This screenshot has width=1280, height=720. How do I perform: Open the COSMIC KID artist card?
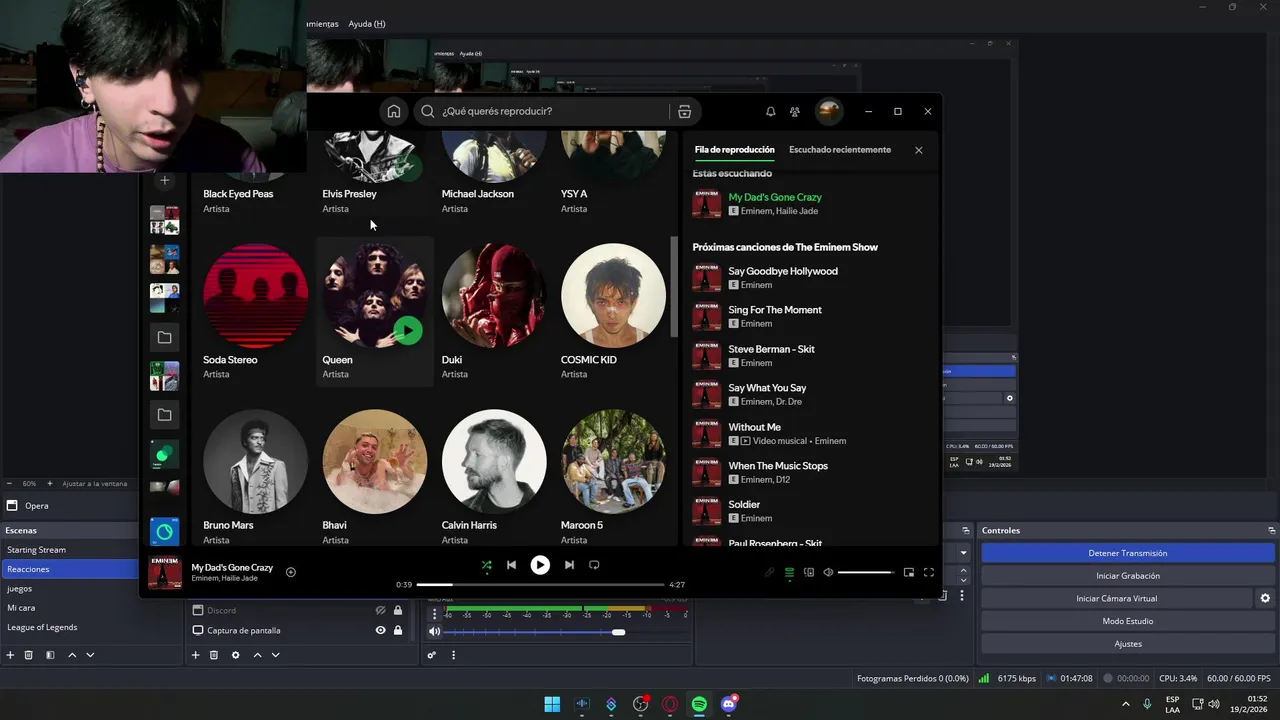coord(613,311)
